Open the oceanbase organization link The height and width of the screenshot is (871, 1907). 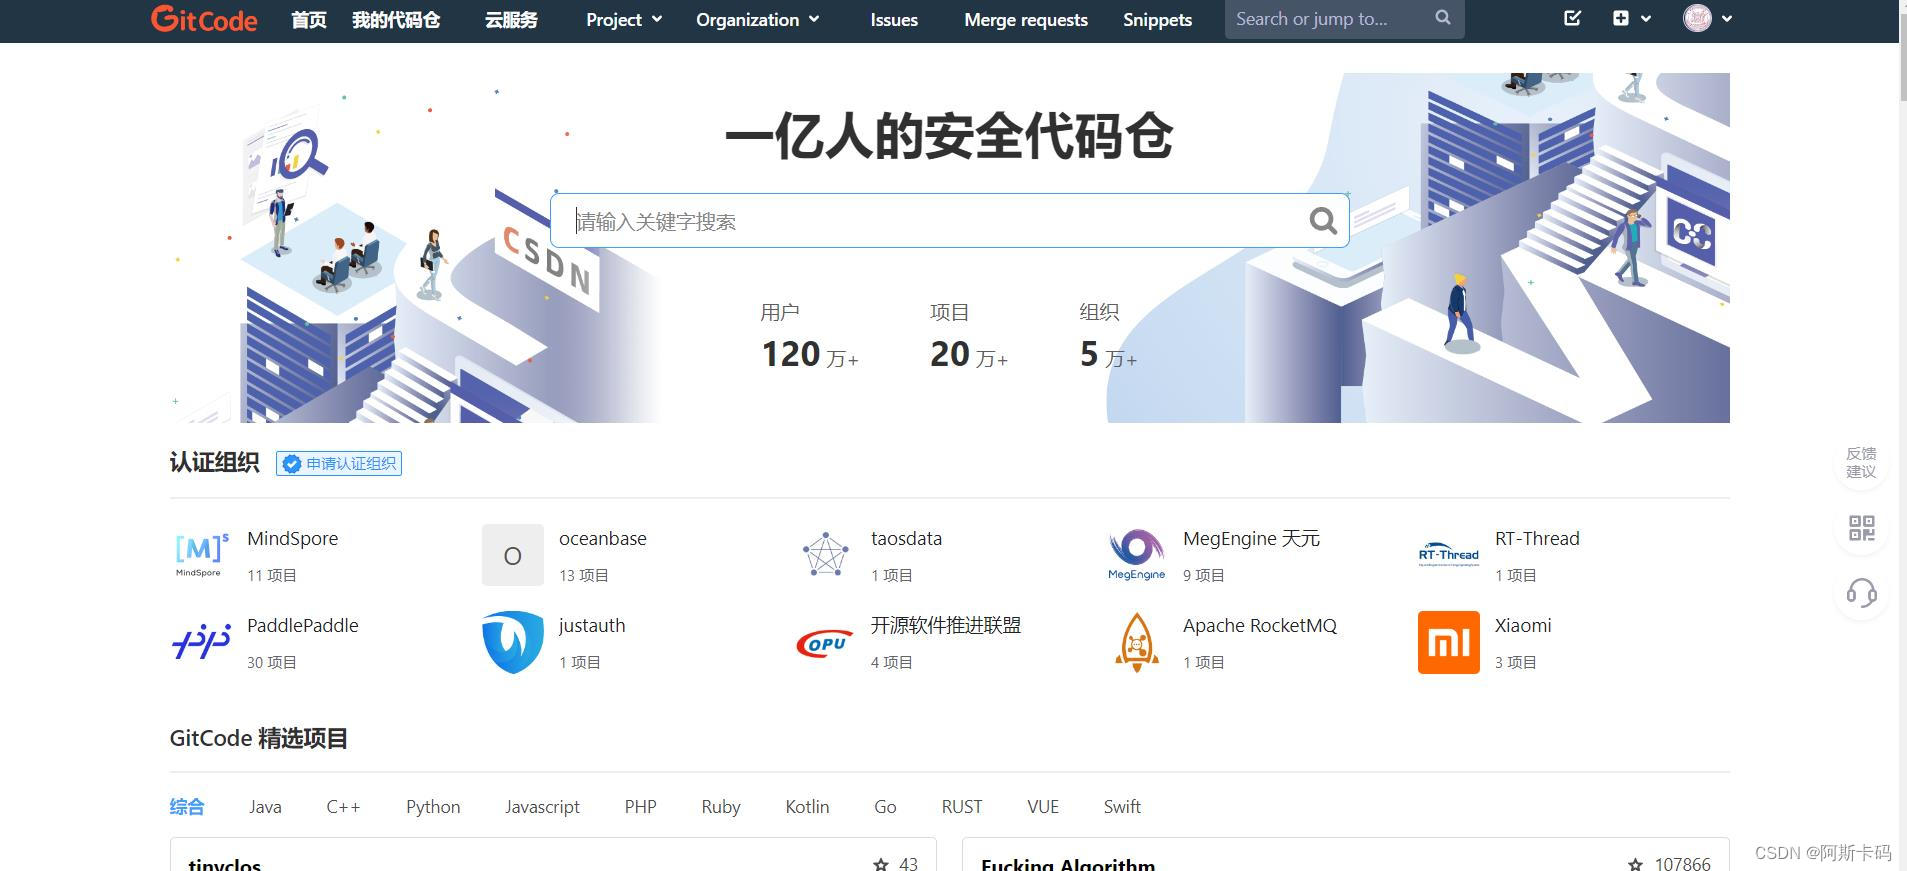(x=603, y=538)
